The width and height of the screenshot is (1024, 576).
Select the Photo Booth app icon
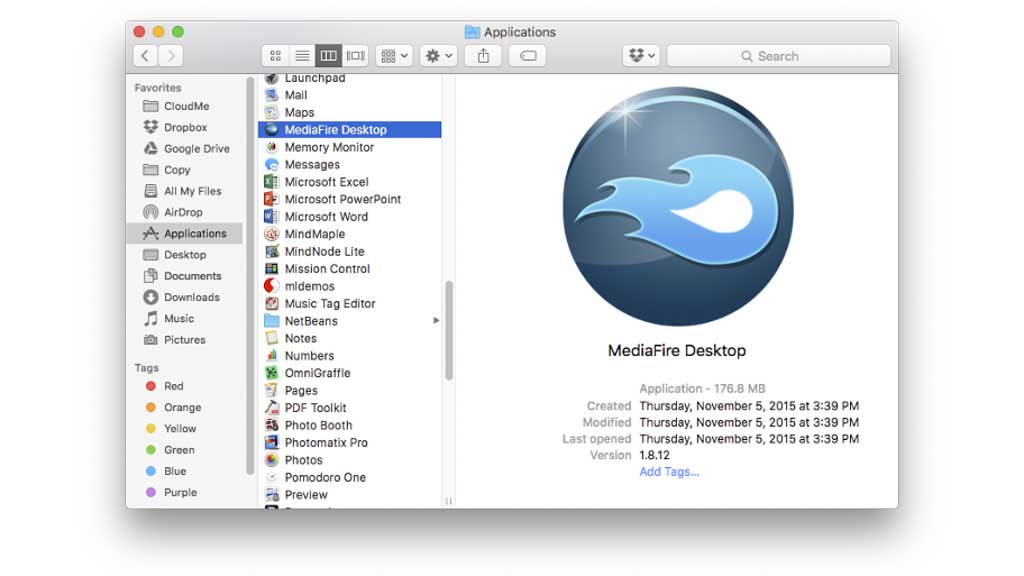271,425
